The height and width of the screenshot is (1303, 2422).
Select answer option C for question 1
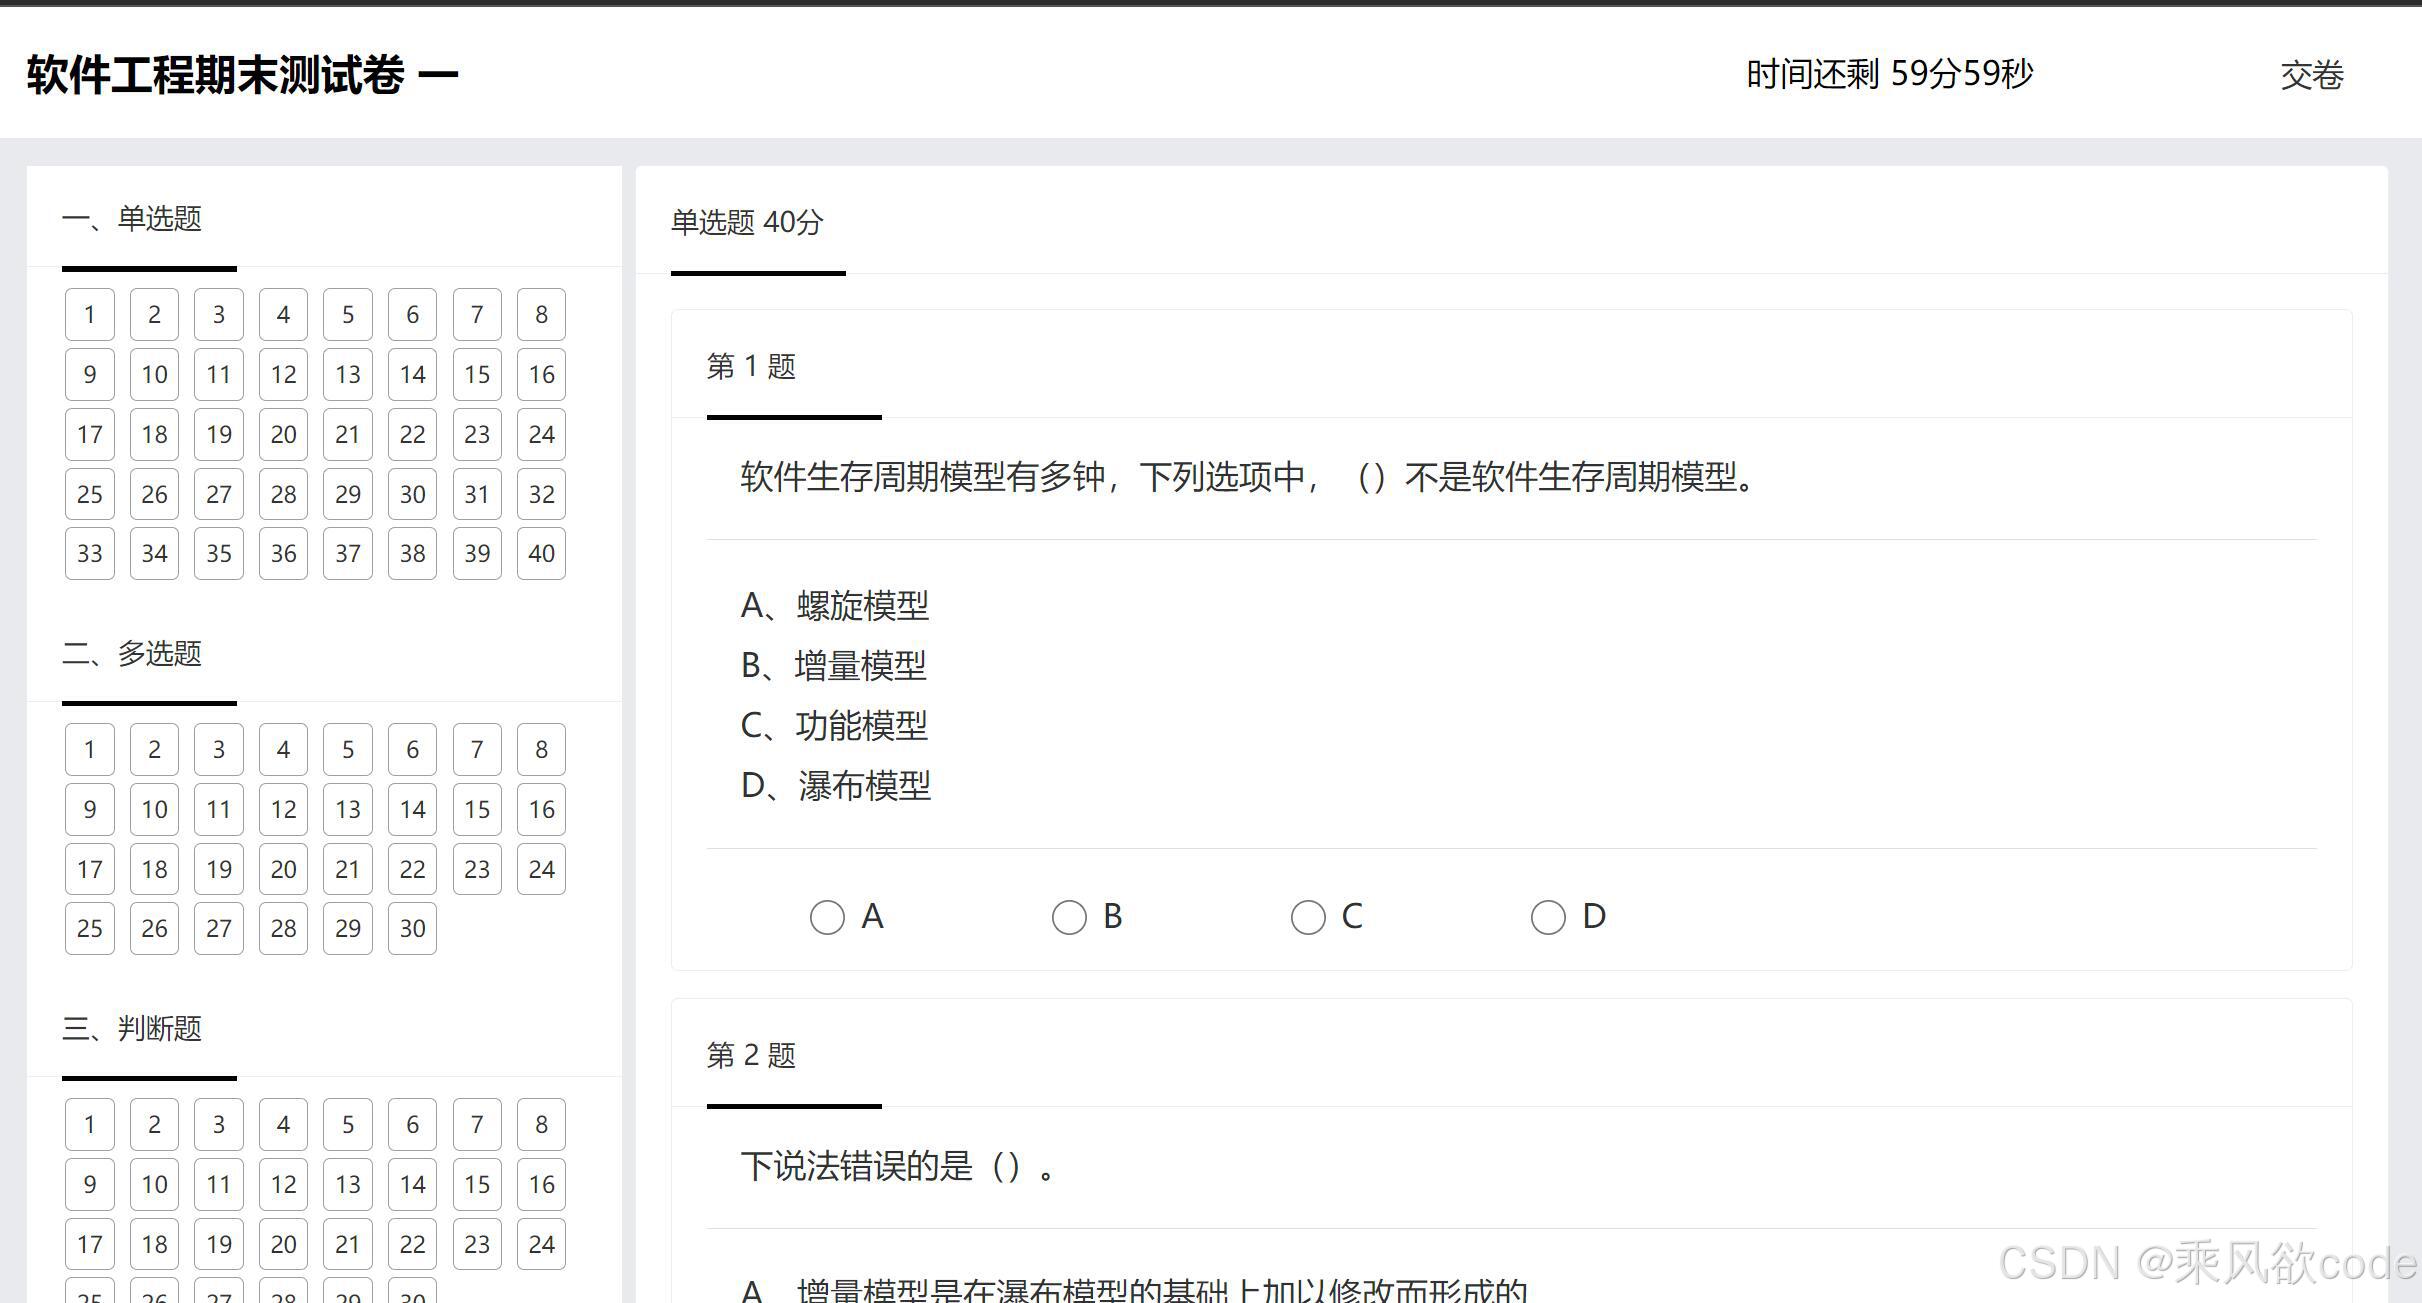(1308, 916)
